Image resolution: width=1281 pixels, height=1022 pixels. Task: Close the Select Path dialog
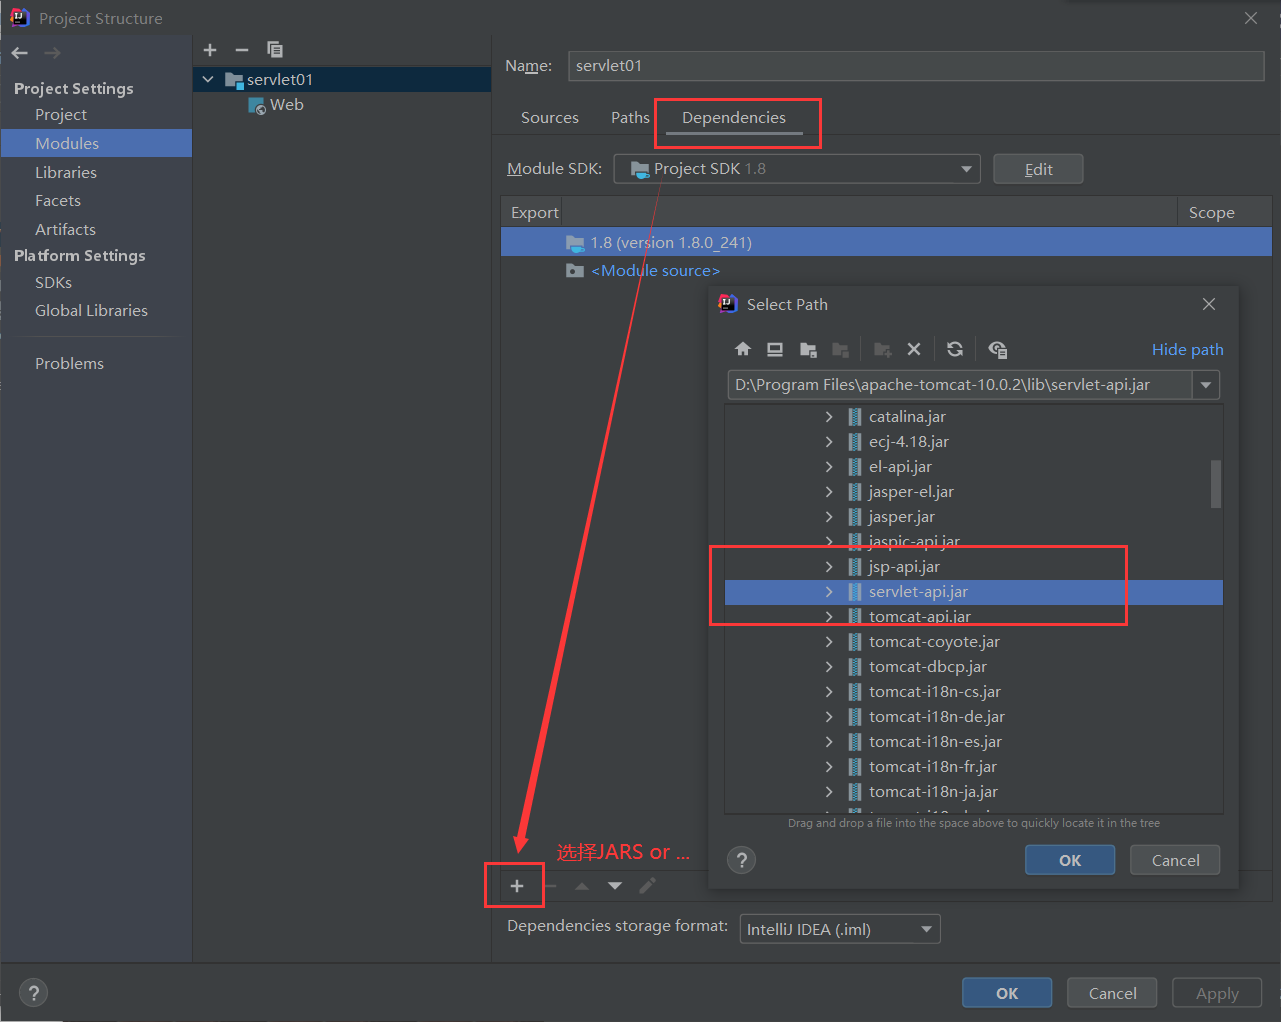tap(1209, 304)
